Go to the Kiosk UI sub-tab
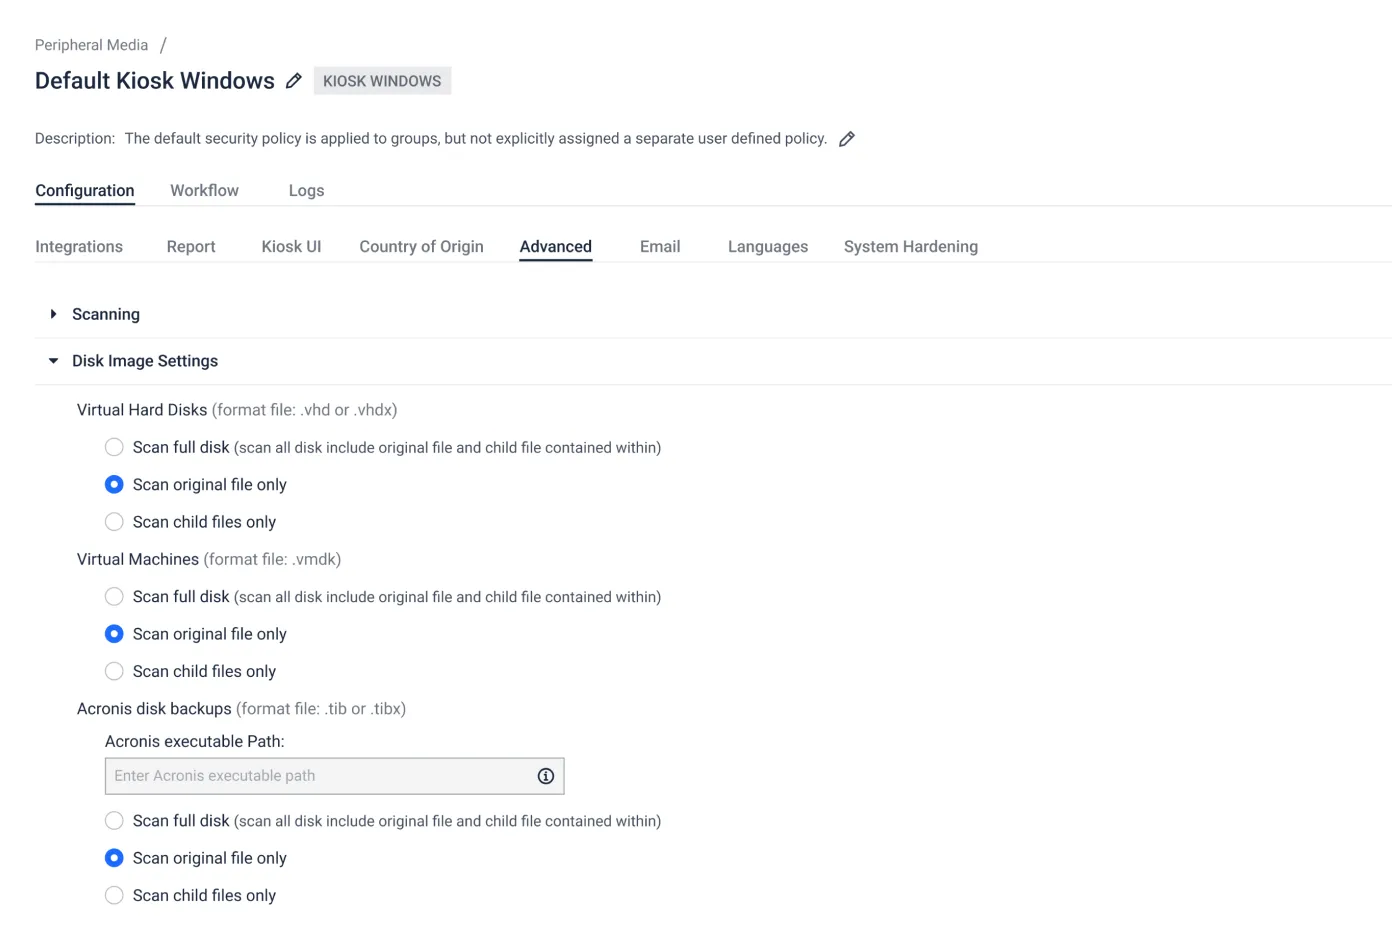Image resolution: width=1392 pixels, height=928 pixels. click(x=291, y=246)
